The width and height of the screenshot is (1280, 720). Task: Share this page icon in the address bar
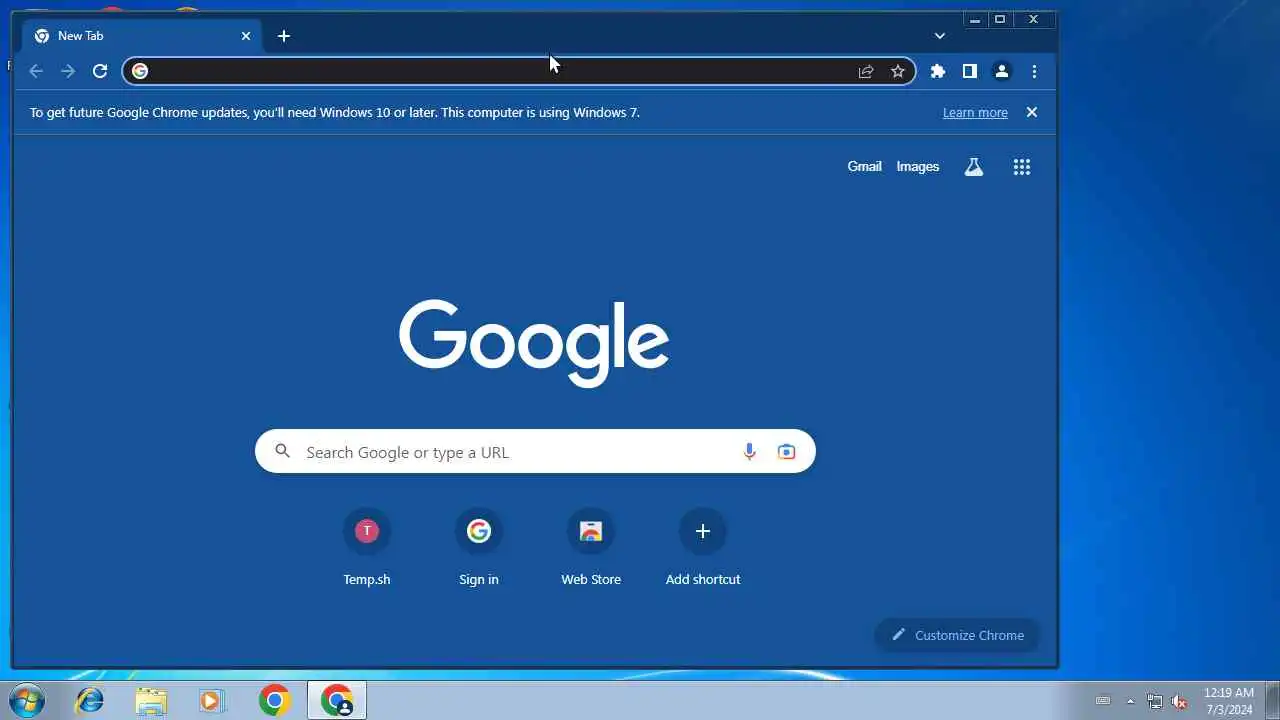tap(866, 71)
